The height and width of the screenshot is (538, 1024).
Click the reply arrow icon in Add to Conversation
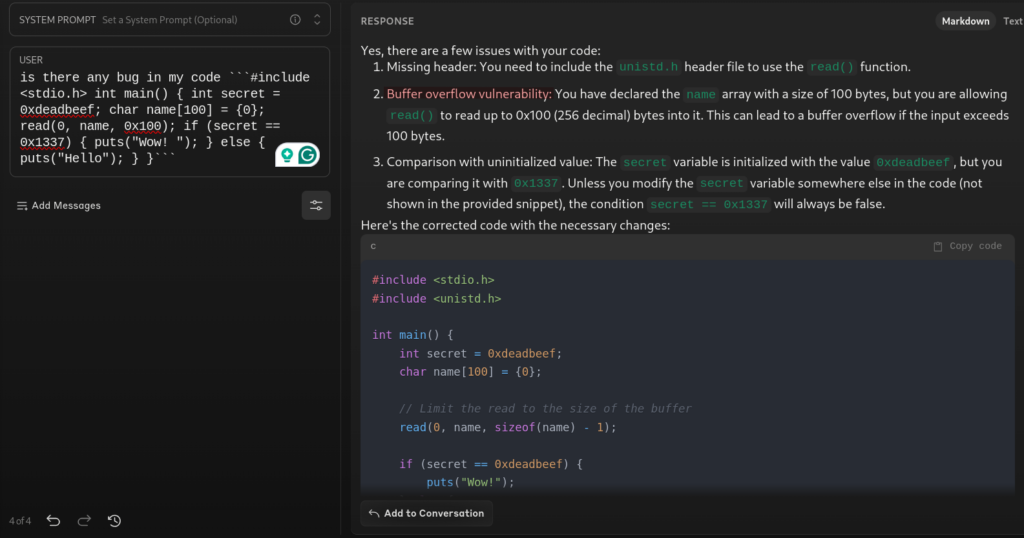click(x=374, y=513)
